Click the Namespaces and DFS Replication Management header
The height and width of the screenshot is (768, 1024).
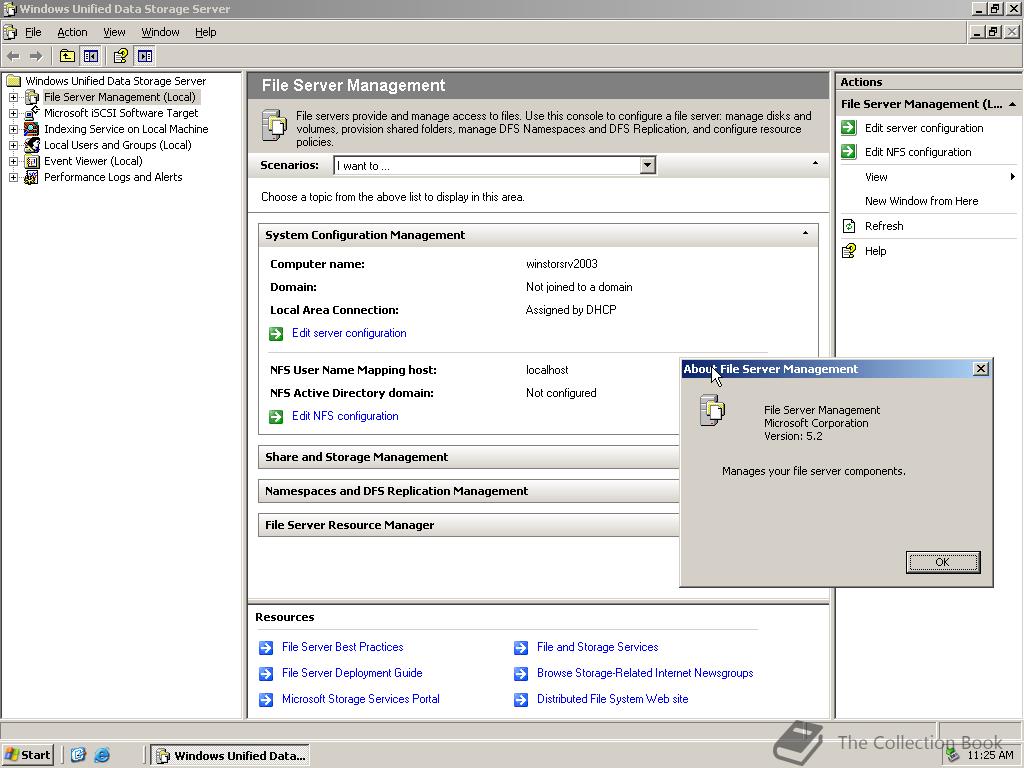pos(469,491)
